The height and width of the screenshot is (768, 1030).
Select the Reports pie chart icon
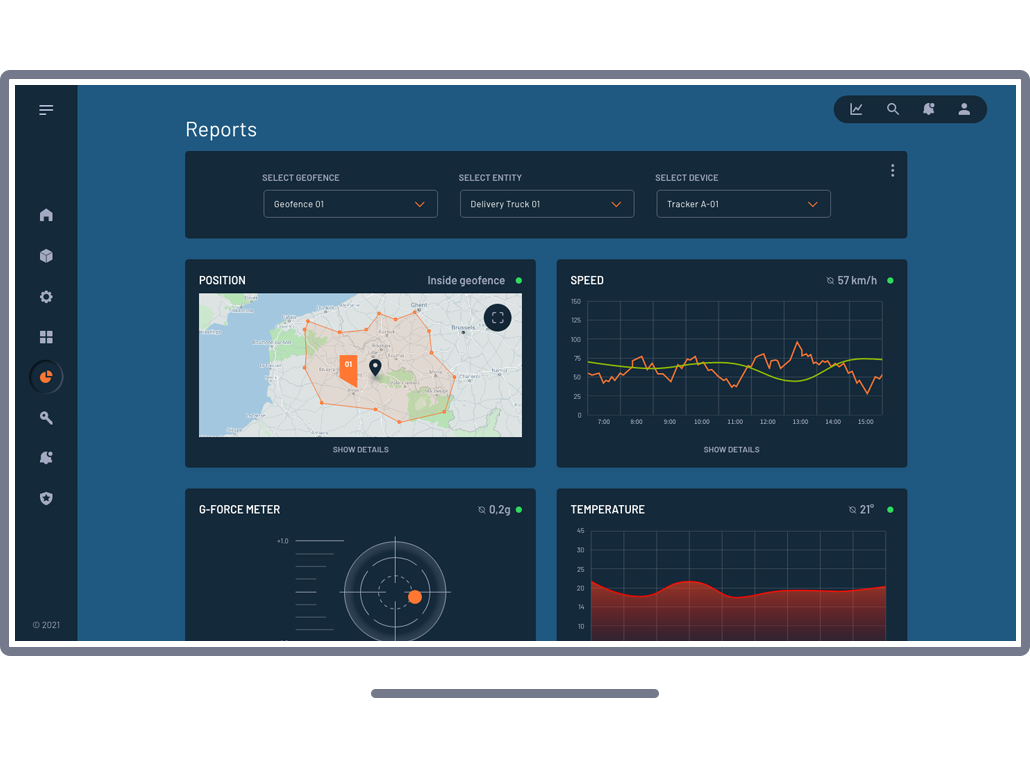click(46, 377)
